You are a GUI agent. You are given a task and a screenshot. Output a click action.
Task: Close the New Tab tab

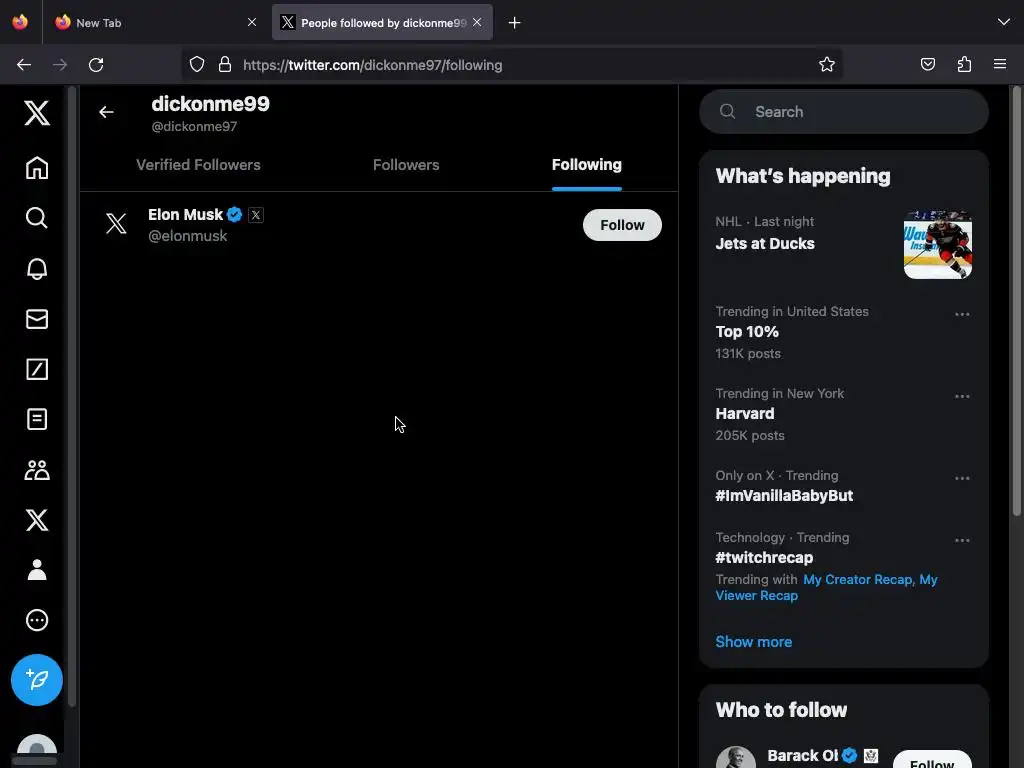pos(252,22)
